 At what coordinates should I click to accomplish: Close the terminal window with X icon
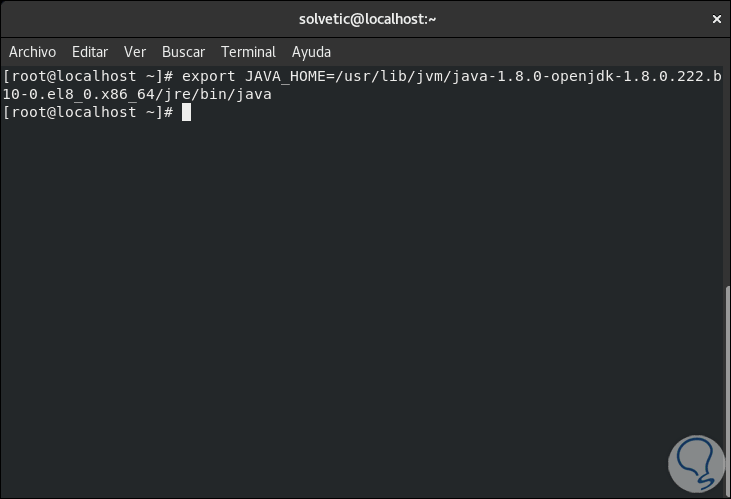(x=715, y=19)
